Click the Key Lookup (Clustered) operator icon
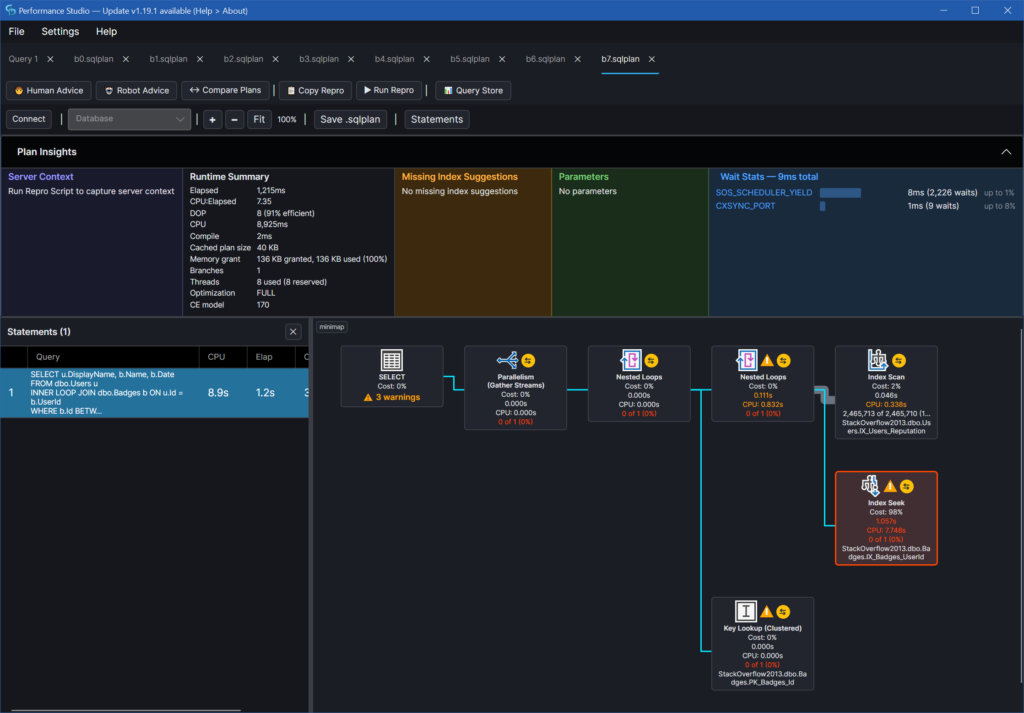The width and height of the screenshot is (1024, 713). point(745,611)
